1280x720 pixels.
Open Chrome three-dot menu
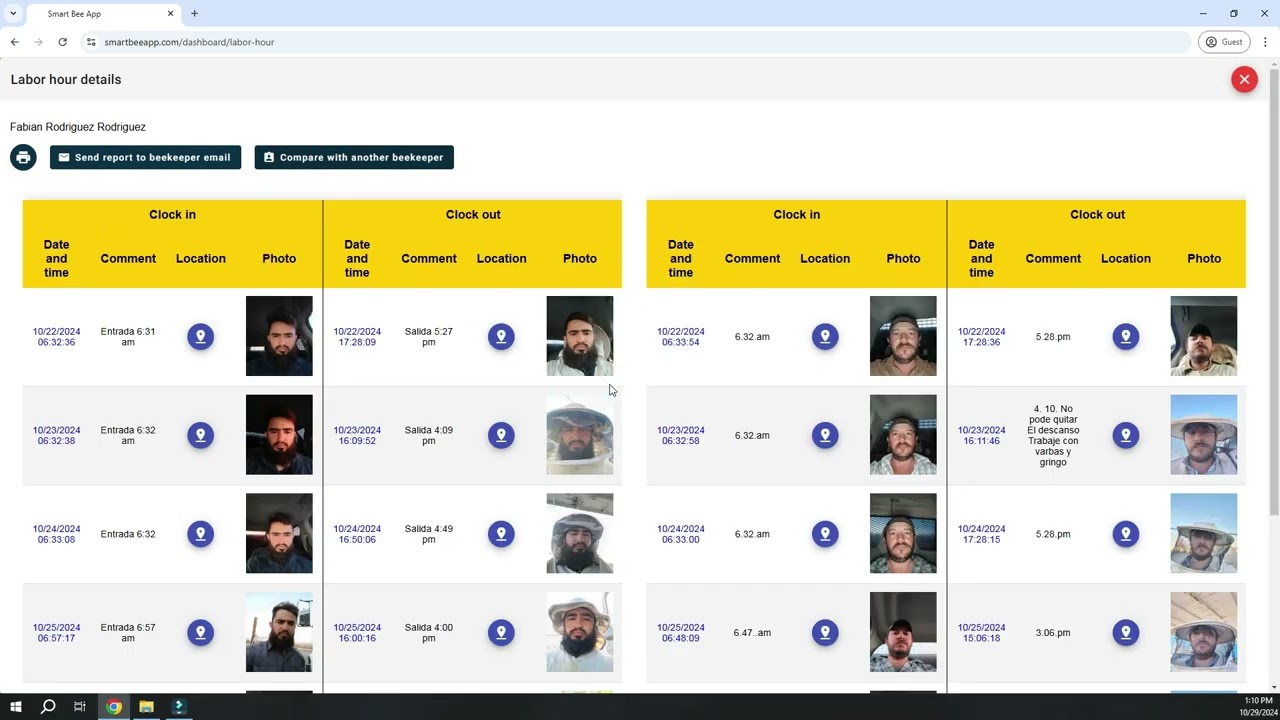[x=1265, y=42]
